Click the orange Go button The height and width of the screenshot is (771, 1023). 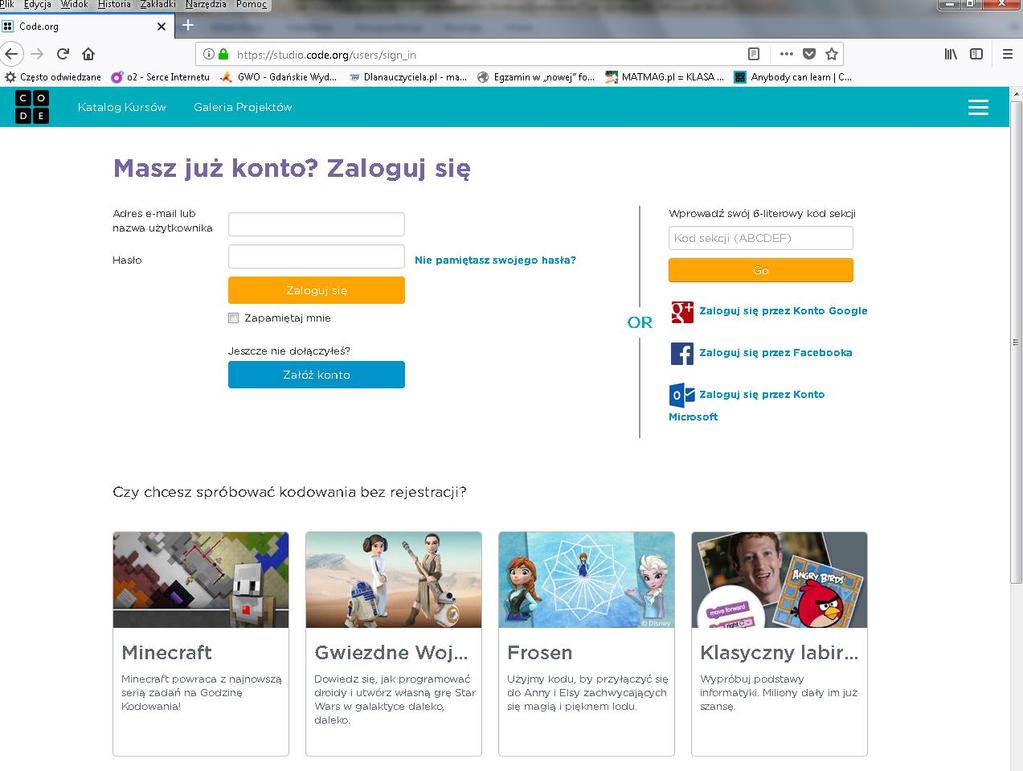coord(761,270)
